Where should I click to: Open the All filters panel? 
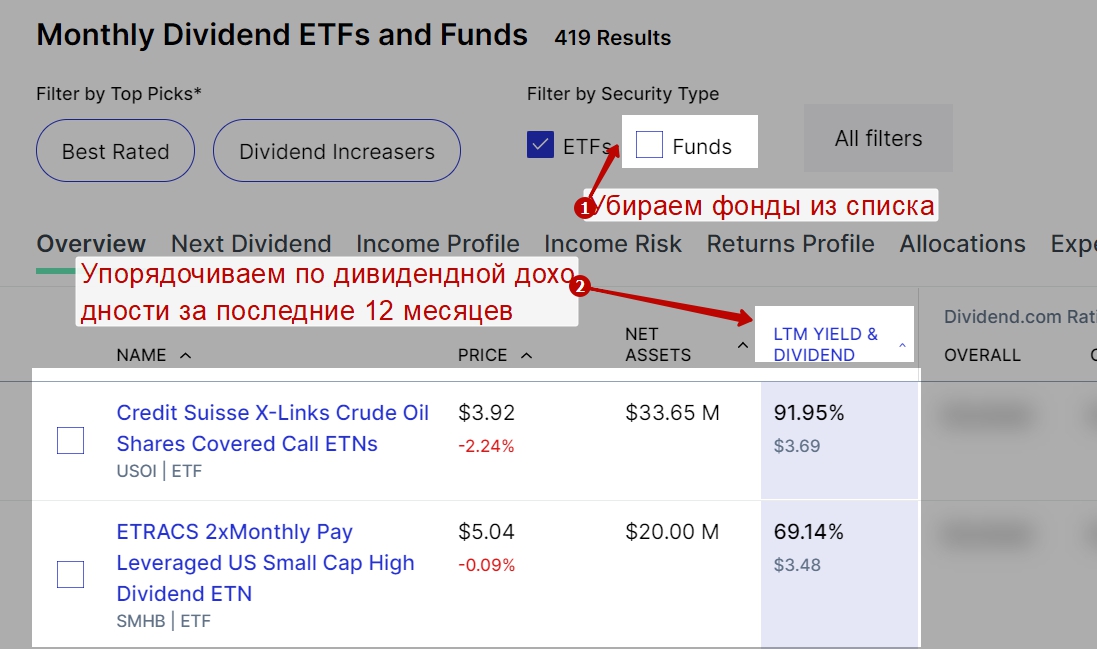tap(878, 138)
